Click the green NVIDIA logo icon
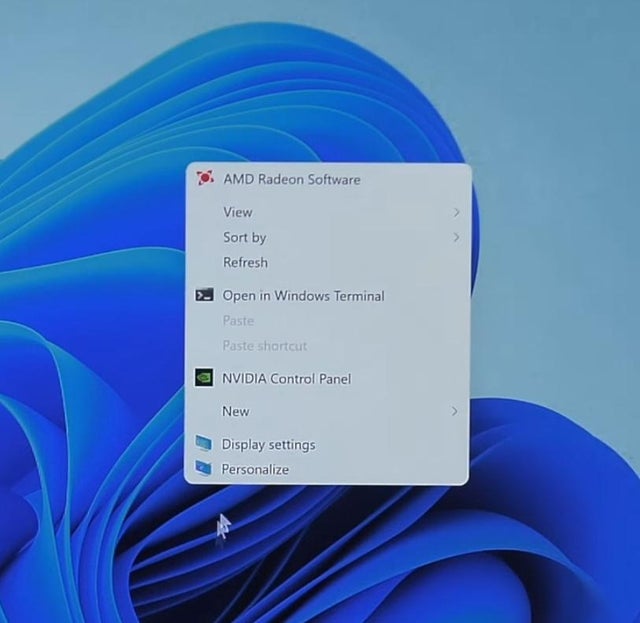 point(204,378)
